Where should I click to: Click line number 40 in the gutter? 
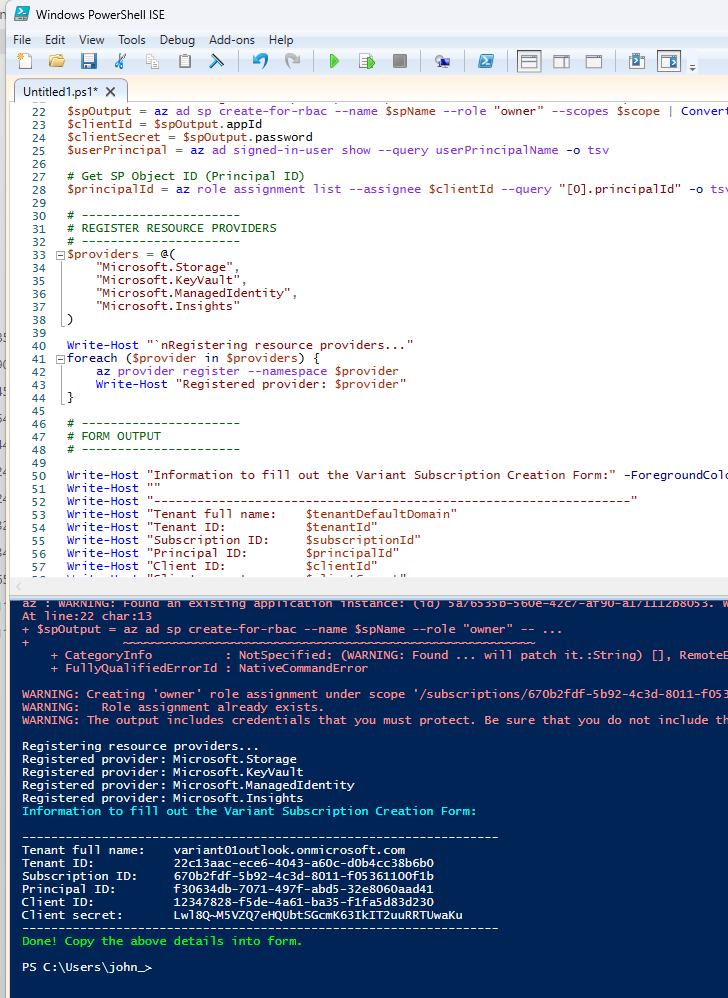(x=39, y=346)
